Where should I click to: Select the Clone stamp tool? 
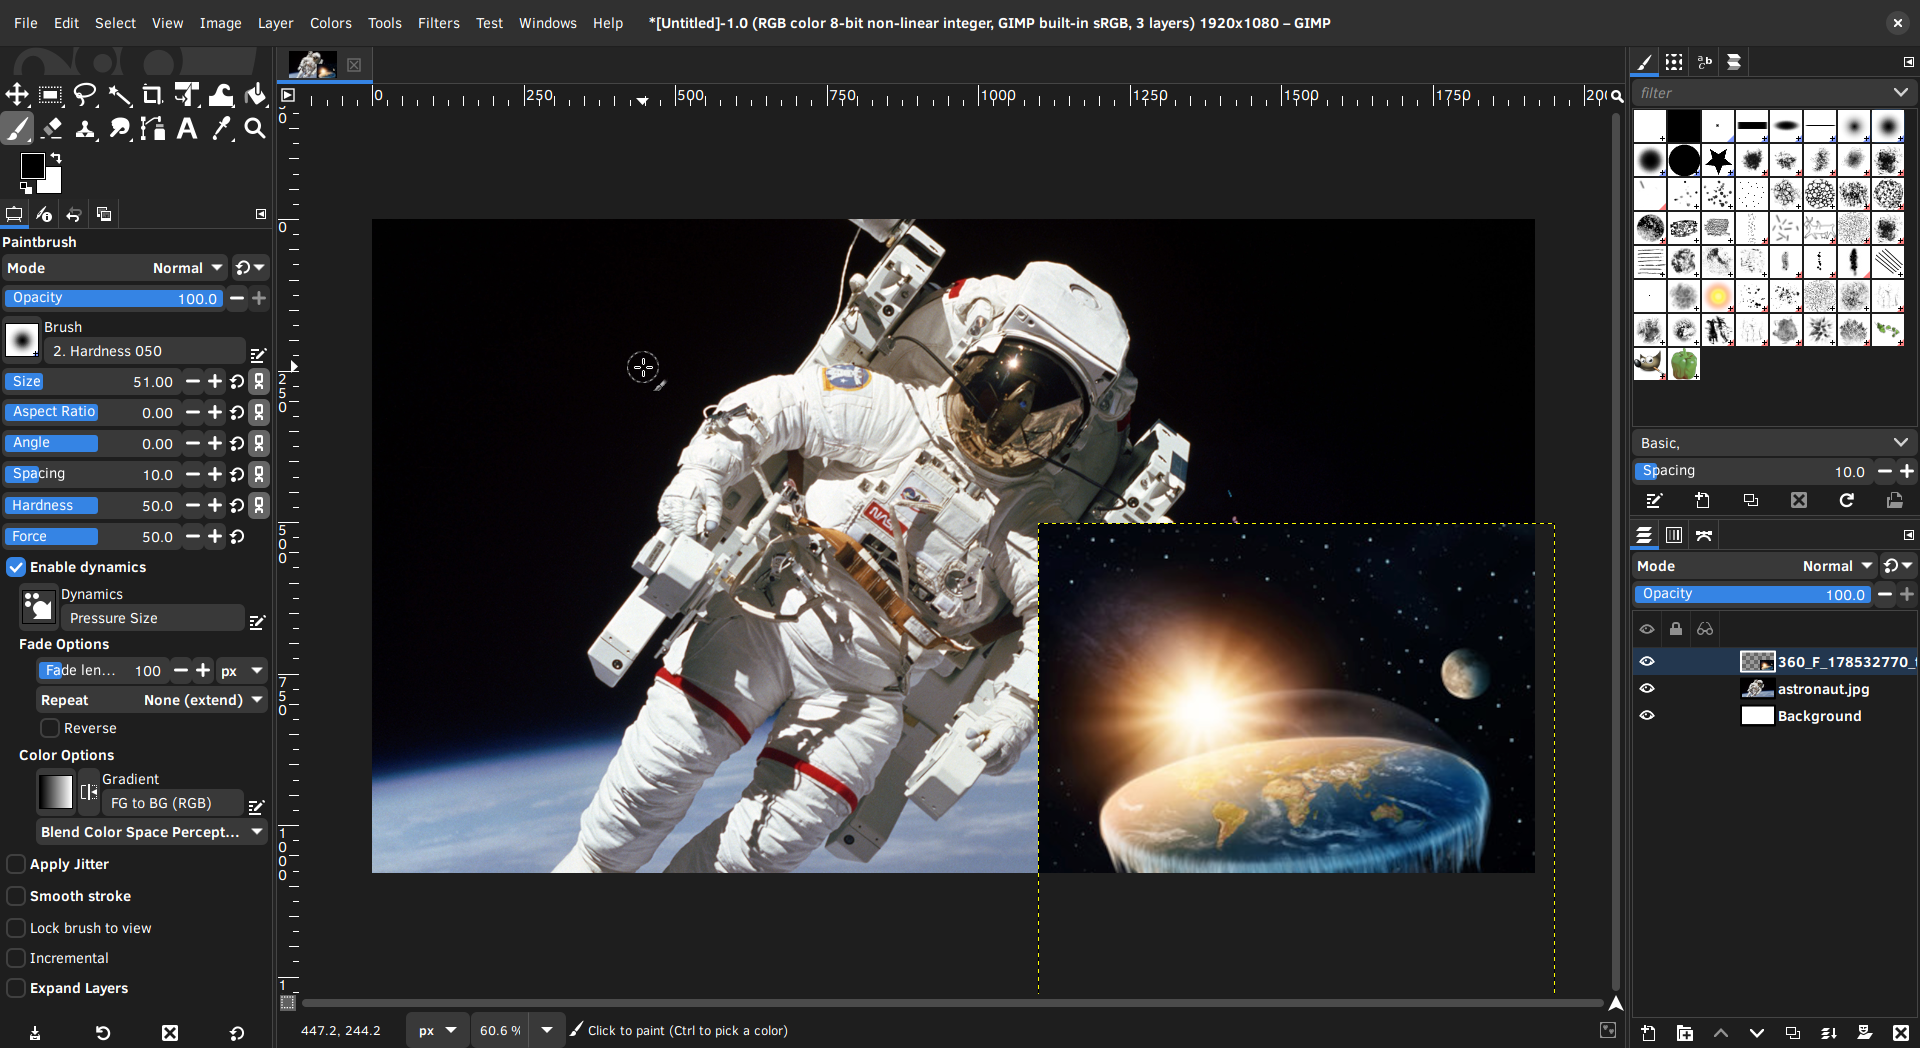pos(86,128)
